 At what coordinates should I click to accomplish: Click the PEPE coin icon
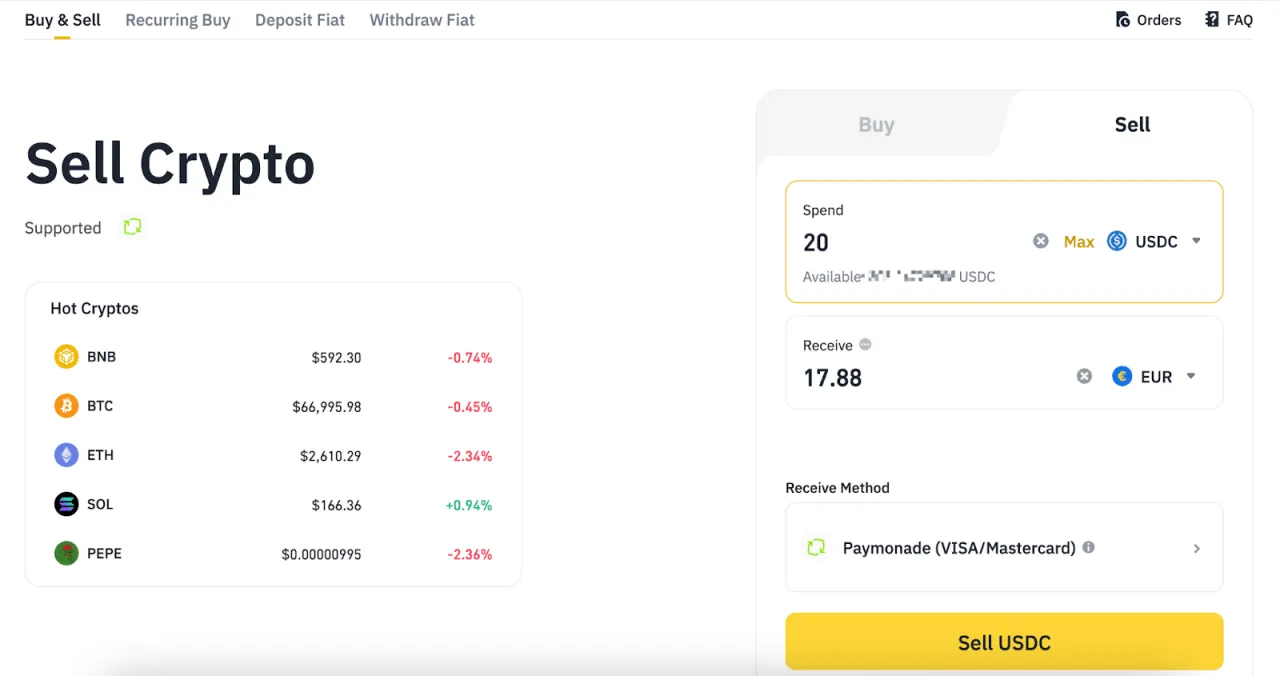(65, 553)
